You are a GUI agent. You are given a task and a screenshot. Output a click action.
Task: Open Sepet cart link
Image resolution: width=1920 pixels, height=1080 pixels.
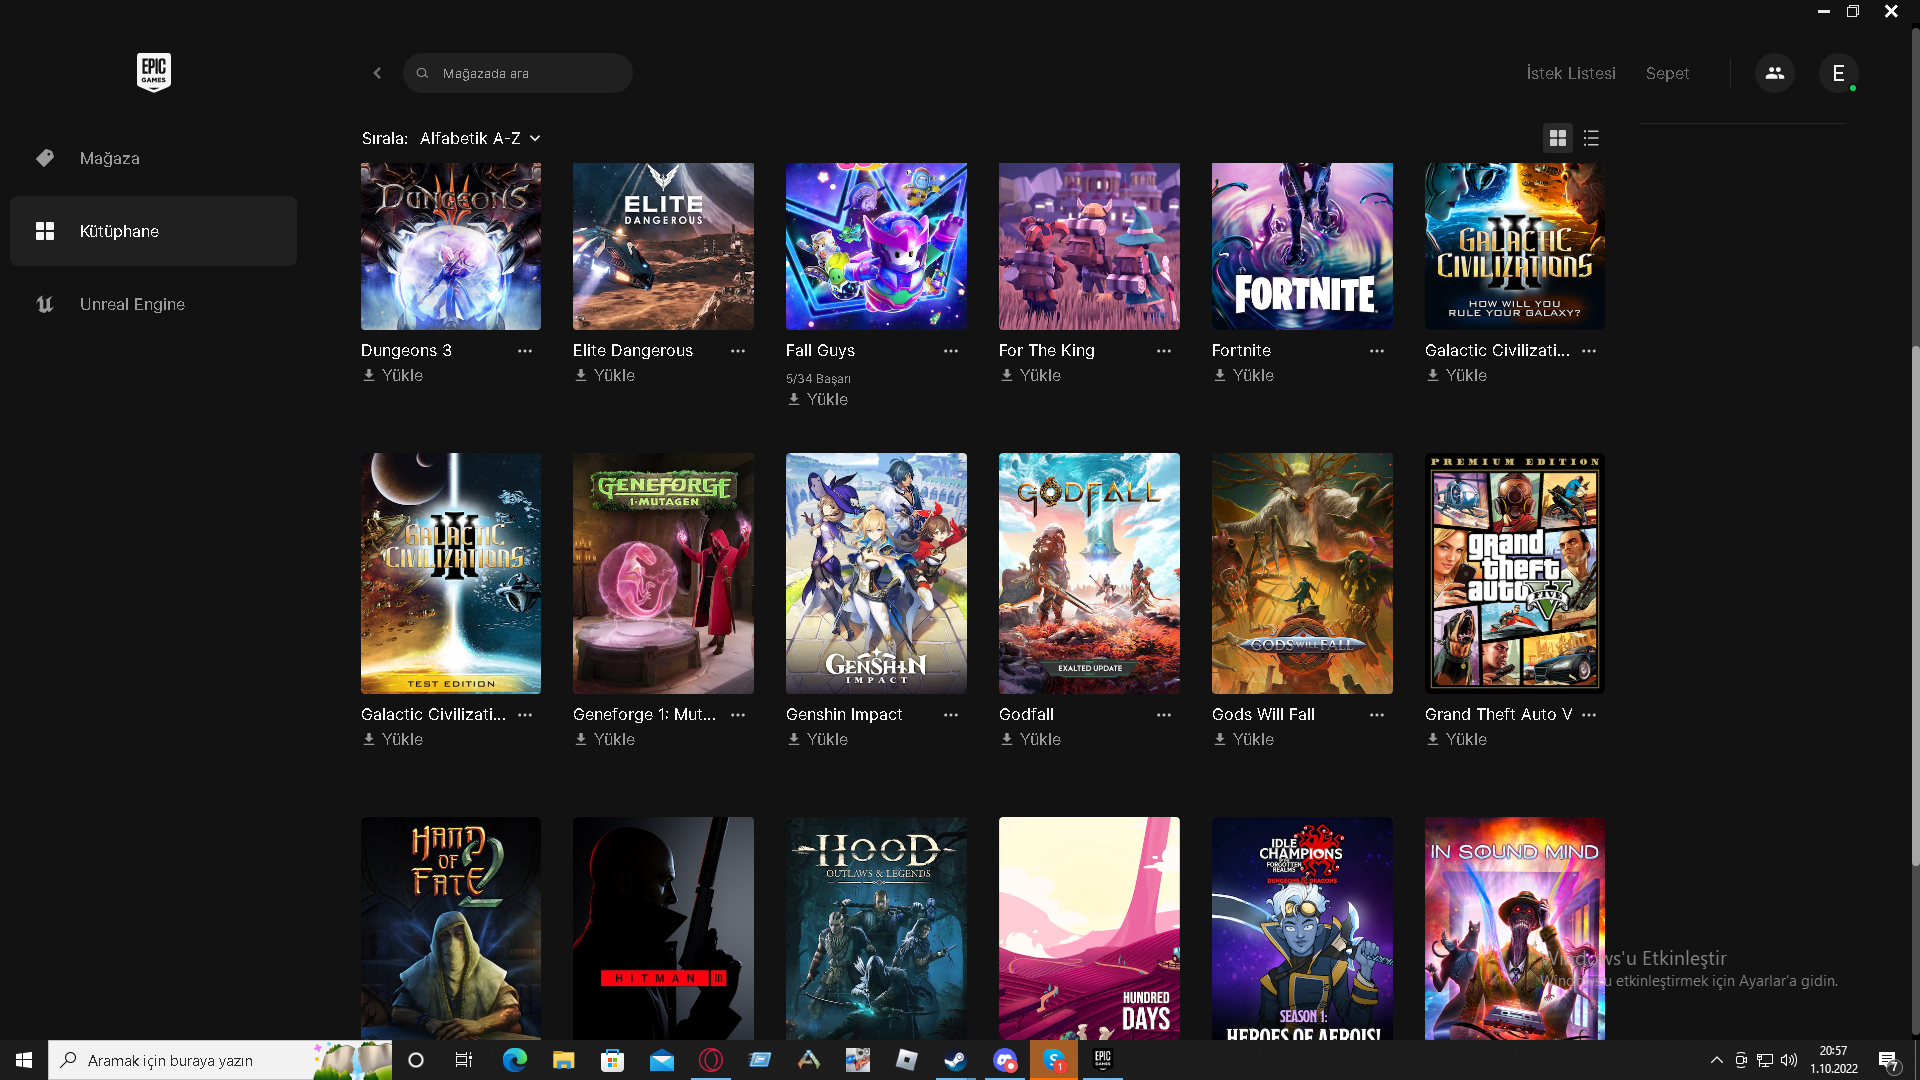pos(1667,73)
